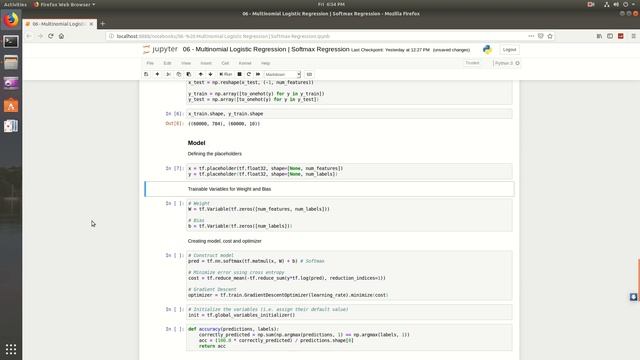Screen dimensions: 640x360
Task: Paste cells below using the paste icon
Action: point(189,74)
